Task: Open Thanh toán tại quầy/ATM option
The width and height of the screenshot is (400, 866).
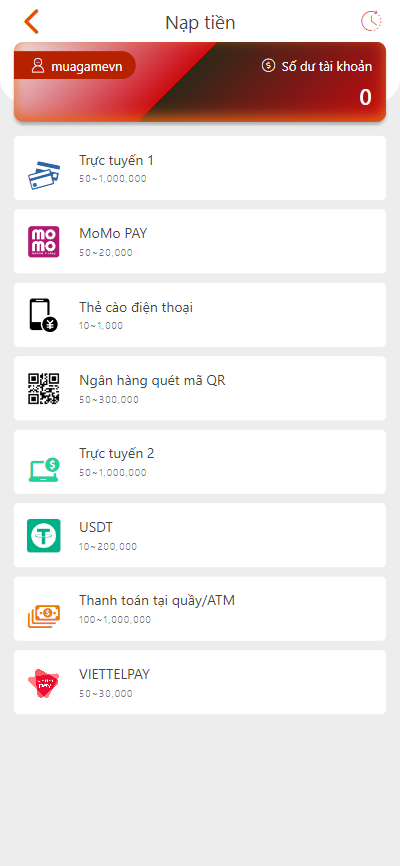Action: [x=200, y=609]
